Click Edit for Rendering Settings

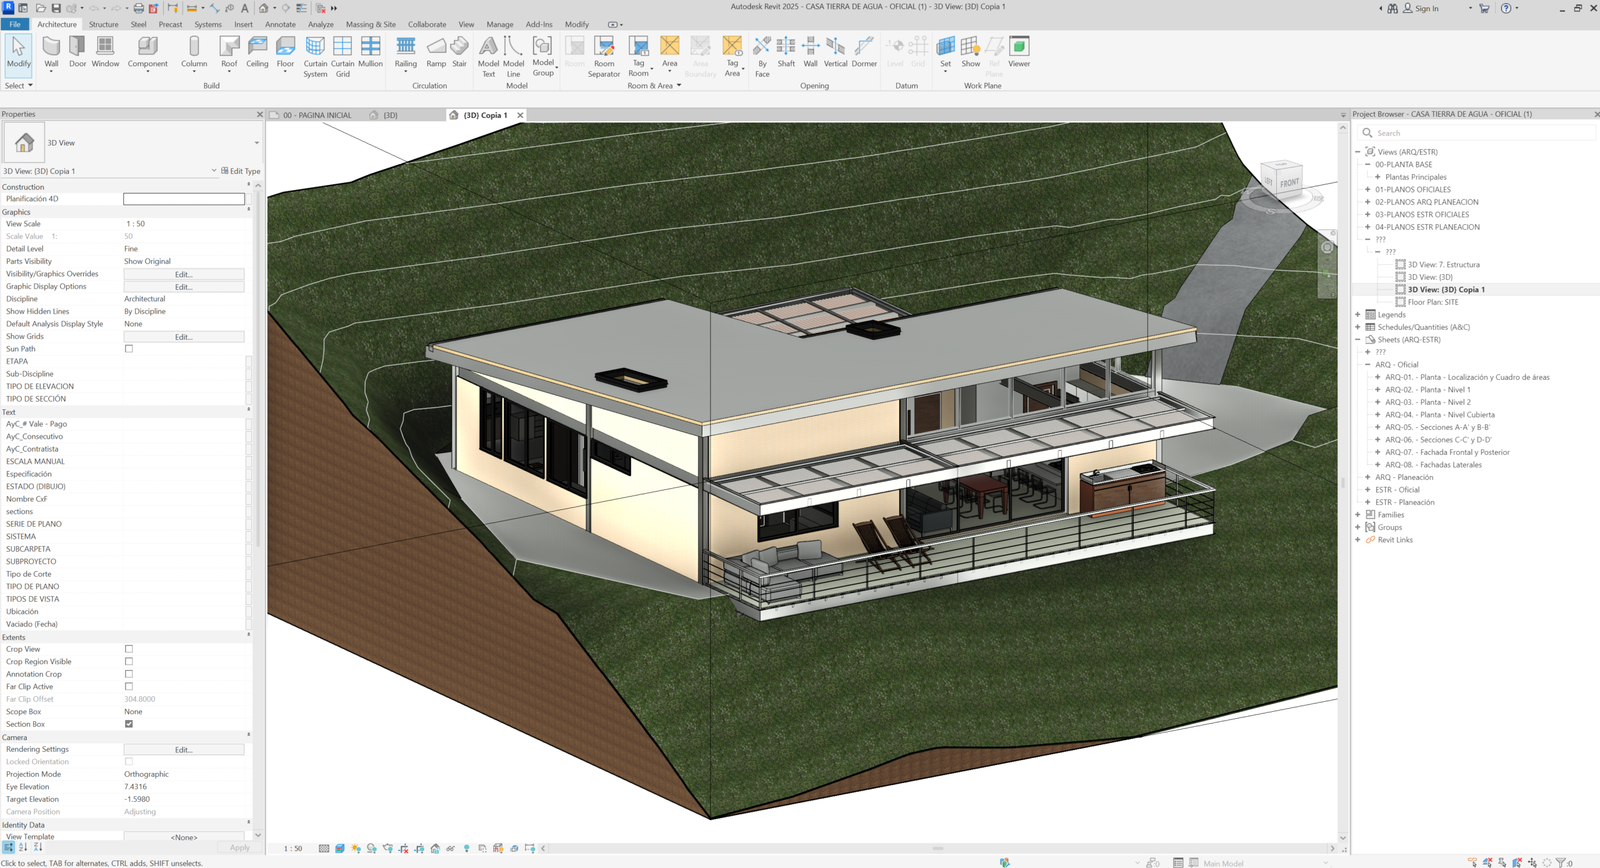coord(184,749)
